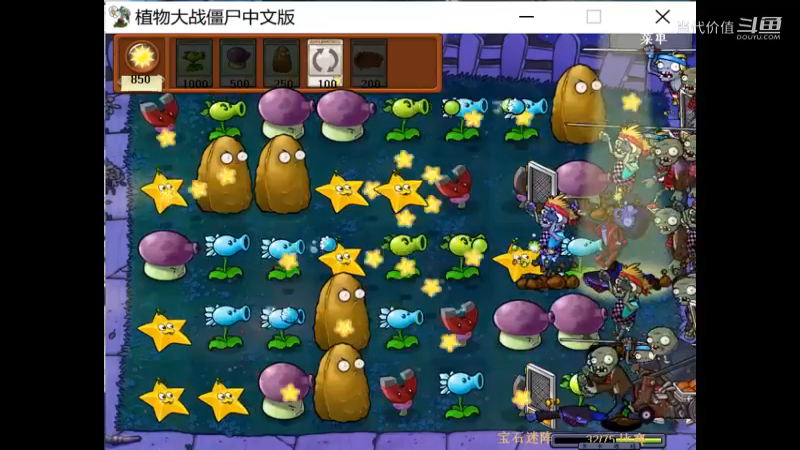Click the magnet-shroom in the top row

pos(160,113)
